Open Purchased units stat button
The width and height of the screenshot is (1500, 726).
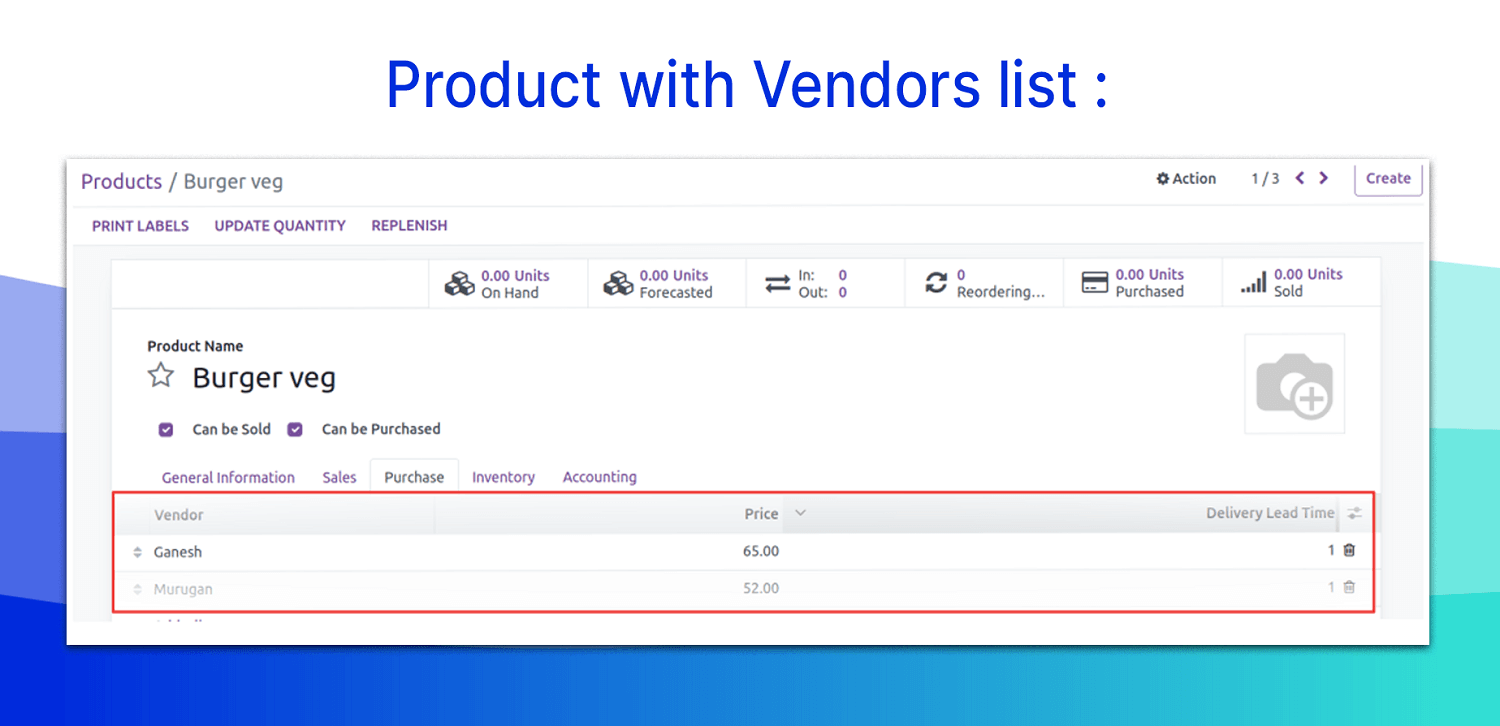pyautogui.click(x=1142, y=283)
